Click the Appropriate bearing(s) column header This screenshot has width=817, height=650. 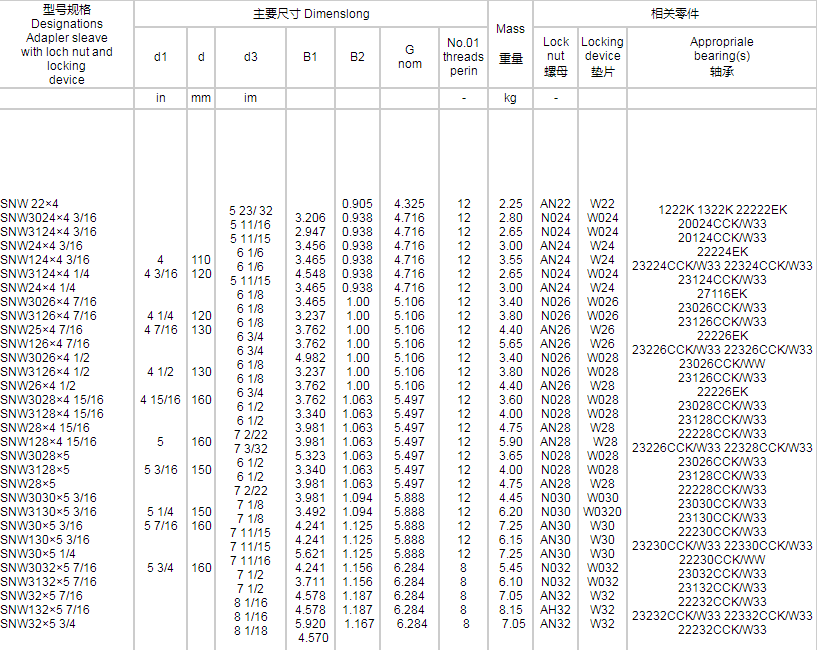pos(722,56)
